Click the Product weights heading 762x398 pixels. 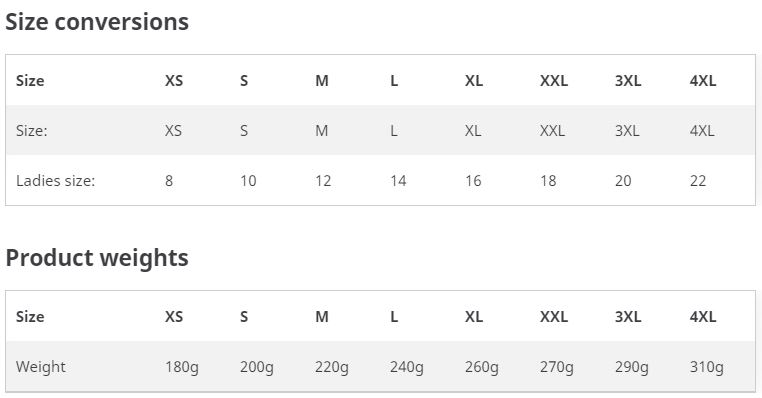97,258
